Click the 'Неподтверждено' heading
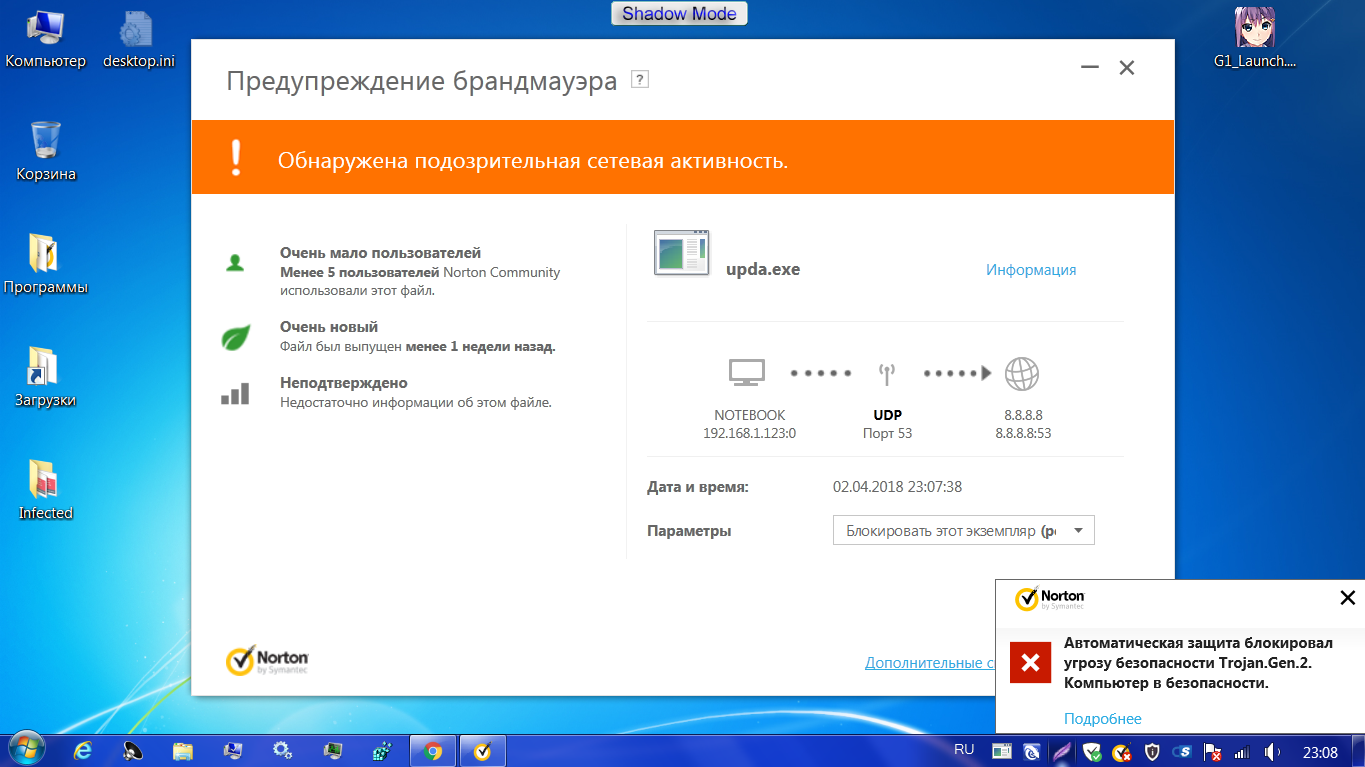 344,383
